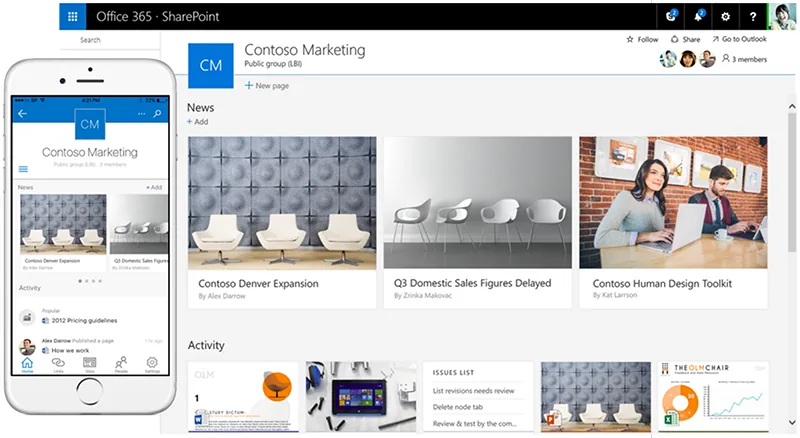Click the scrollbar down arrow
800x438 pixels.
(x=792, y=422)
